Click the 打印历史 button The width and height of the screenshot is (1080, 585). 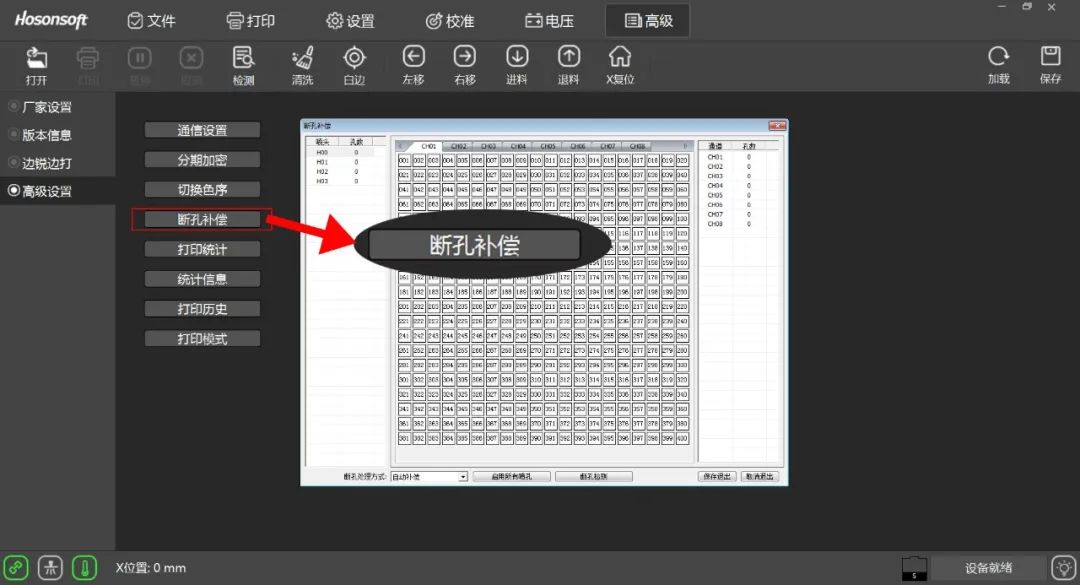click(202, 309)
